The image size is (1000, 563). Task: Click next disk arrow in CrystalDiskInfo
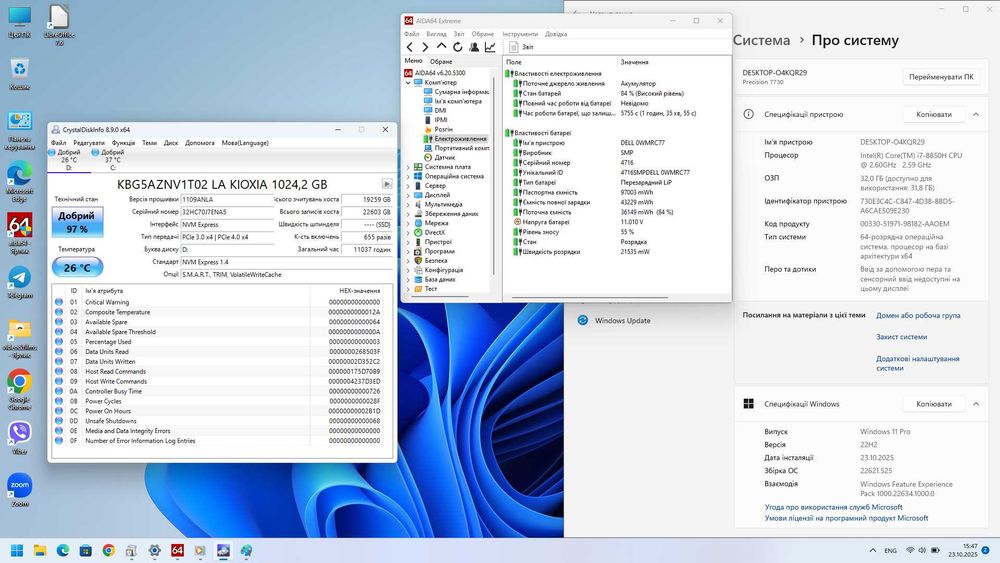[x=386, y=184]
